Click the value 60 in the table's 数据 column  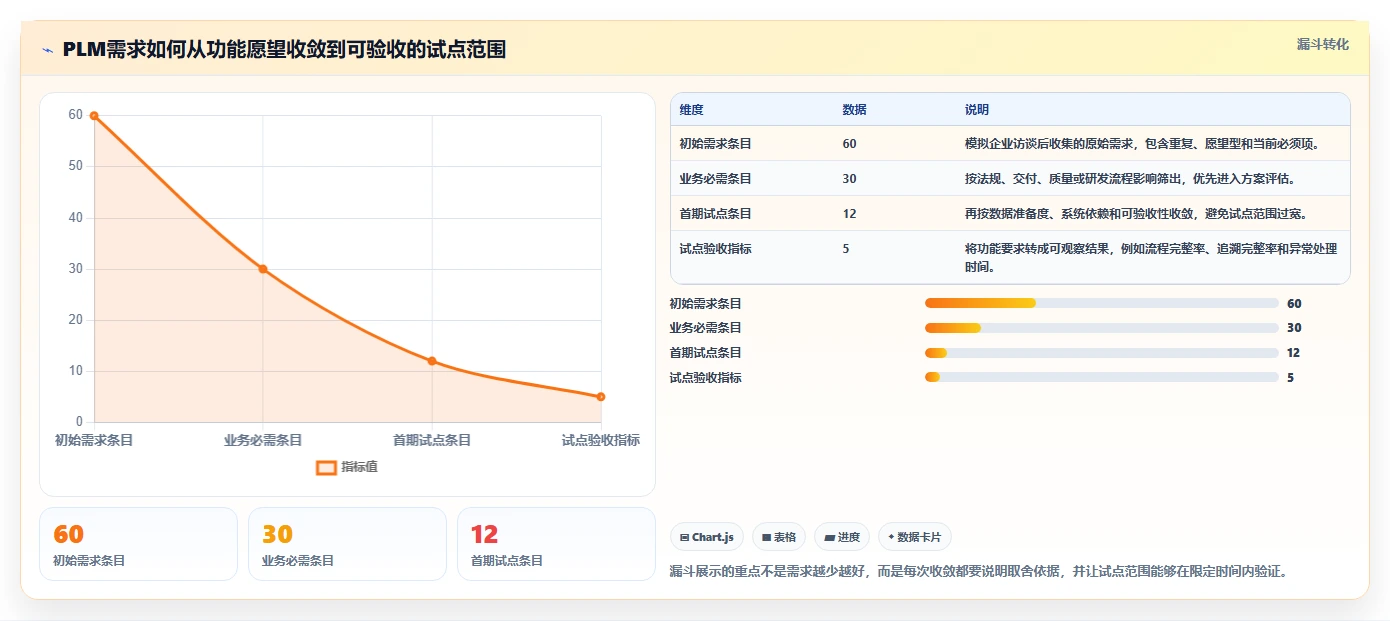click(850, 144)
